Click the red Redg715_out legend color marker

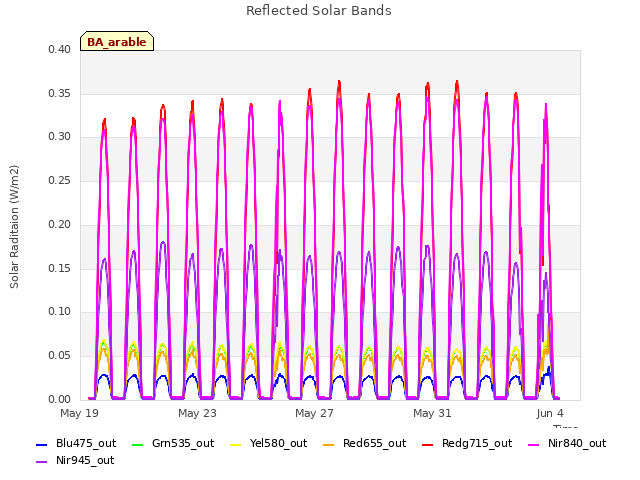427,444
